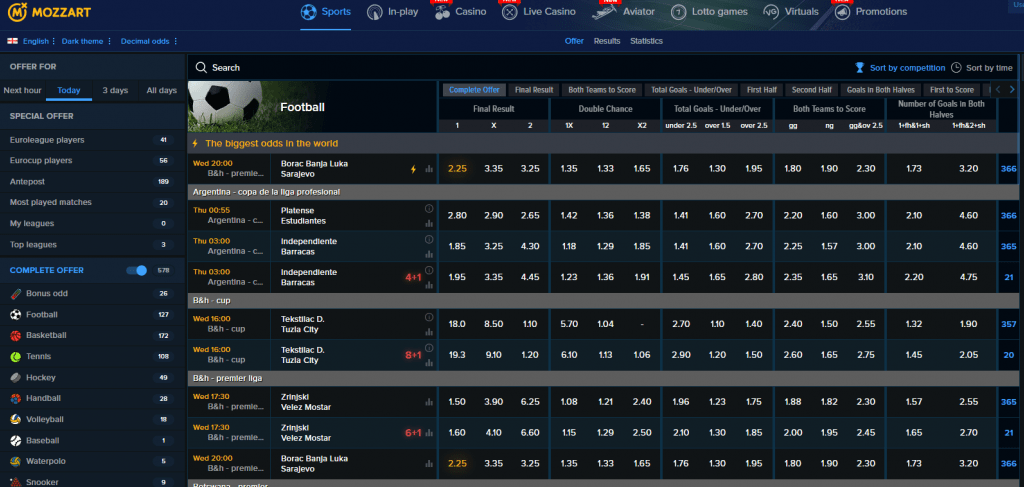Click the trophy icon for competition sorting
This screenshot has height=487, width=1024.
coord(860,67)
